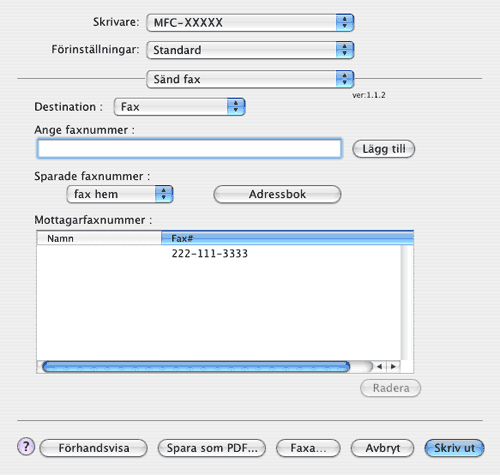
Task: Open the saved fax numbers 'fax hem' dropdown
Action: click(120, 194)
